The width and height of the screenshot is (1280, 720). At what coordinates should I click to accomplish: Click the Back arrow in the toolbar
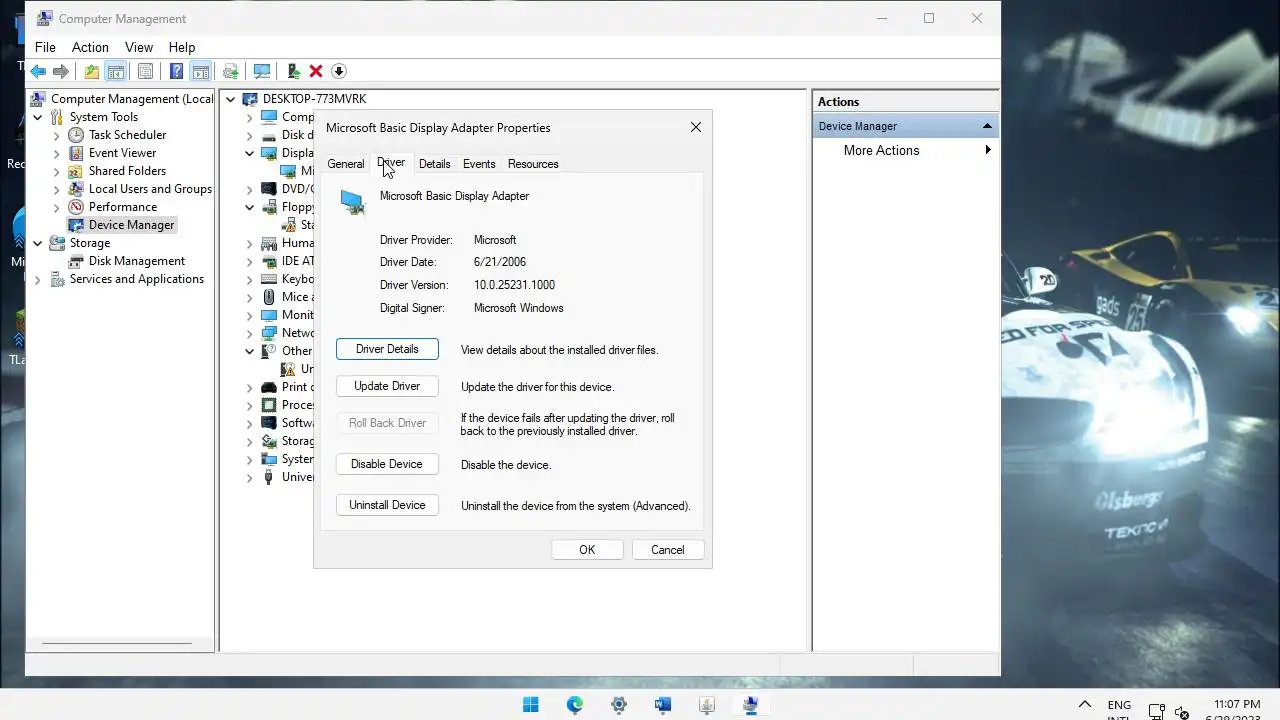point(38,71)
